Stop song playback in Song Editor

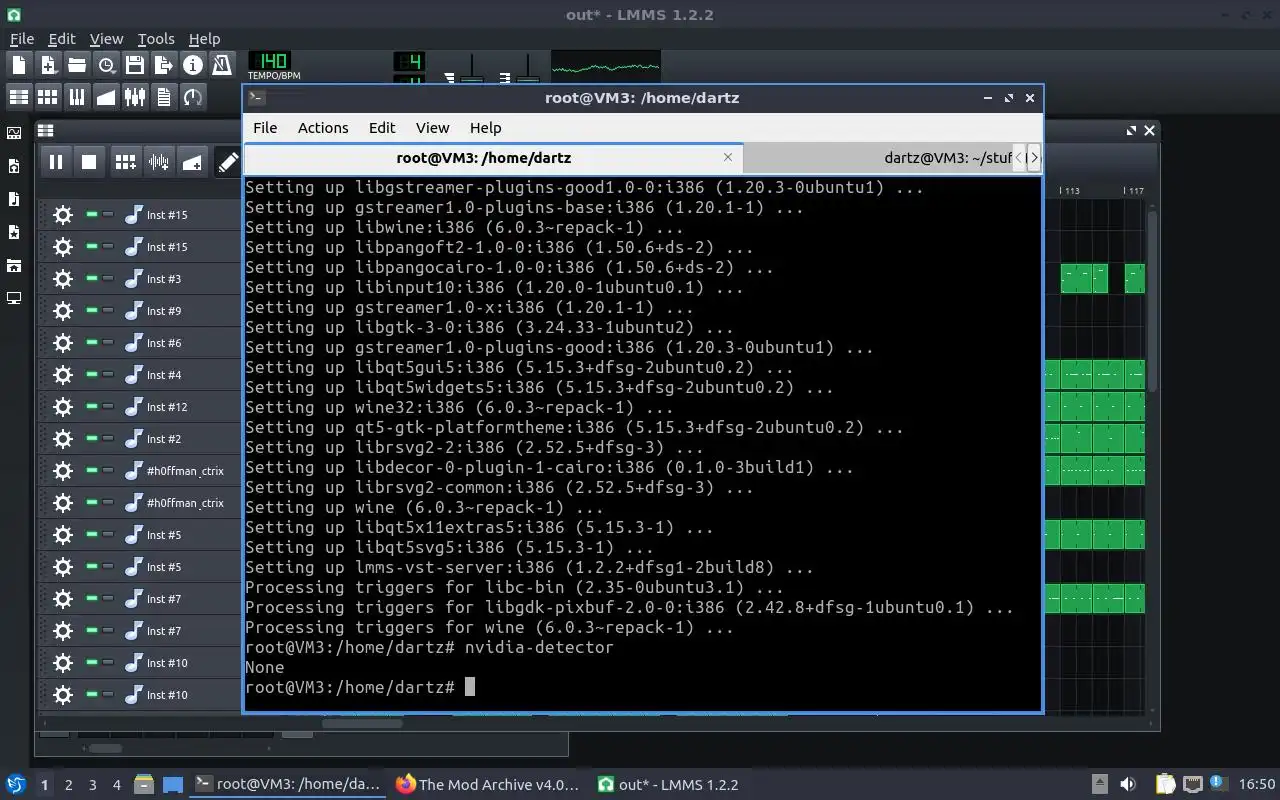pyautogui.click(x=88, y=162)
